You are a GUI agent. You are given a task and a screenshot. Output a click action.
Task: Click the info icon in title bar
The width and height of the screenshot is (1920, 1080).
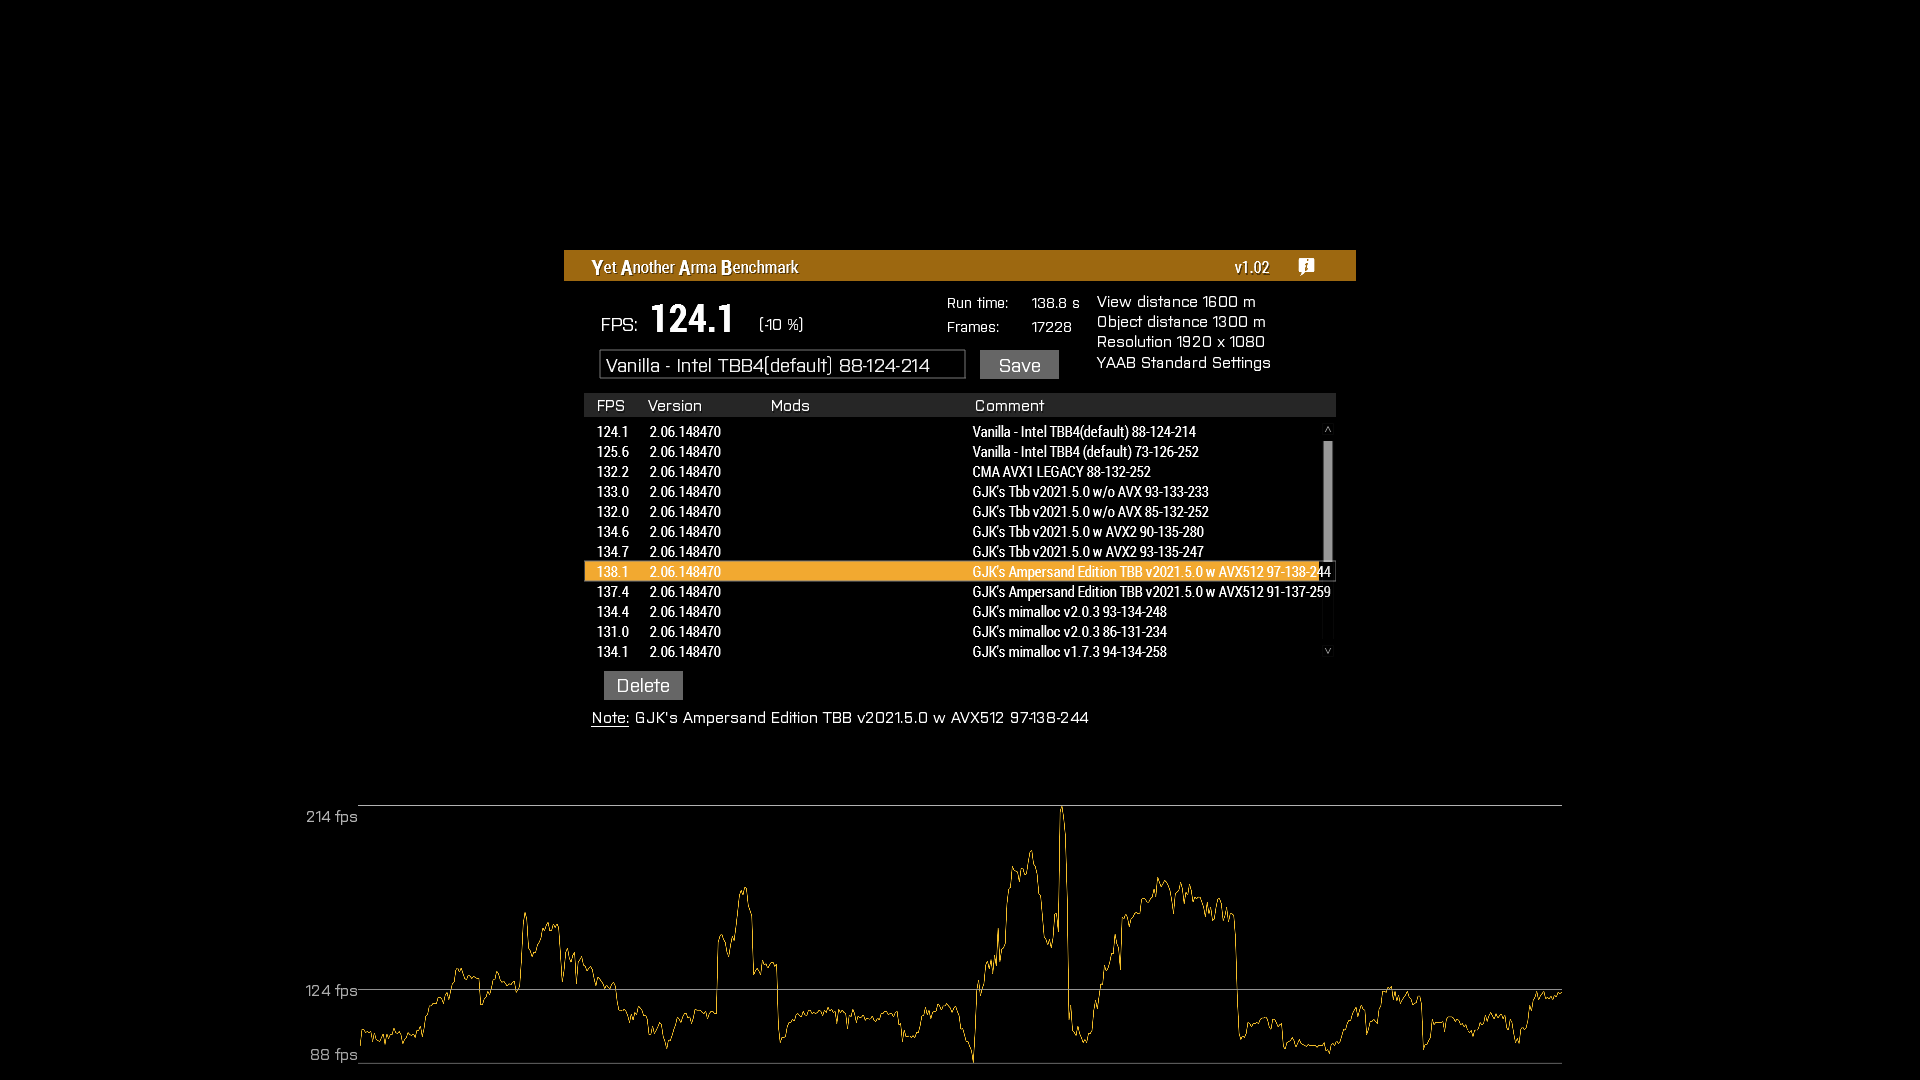tap(1306, 266)
